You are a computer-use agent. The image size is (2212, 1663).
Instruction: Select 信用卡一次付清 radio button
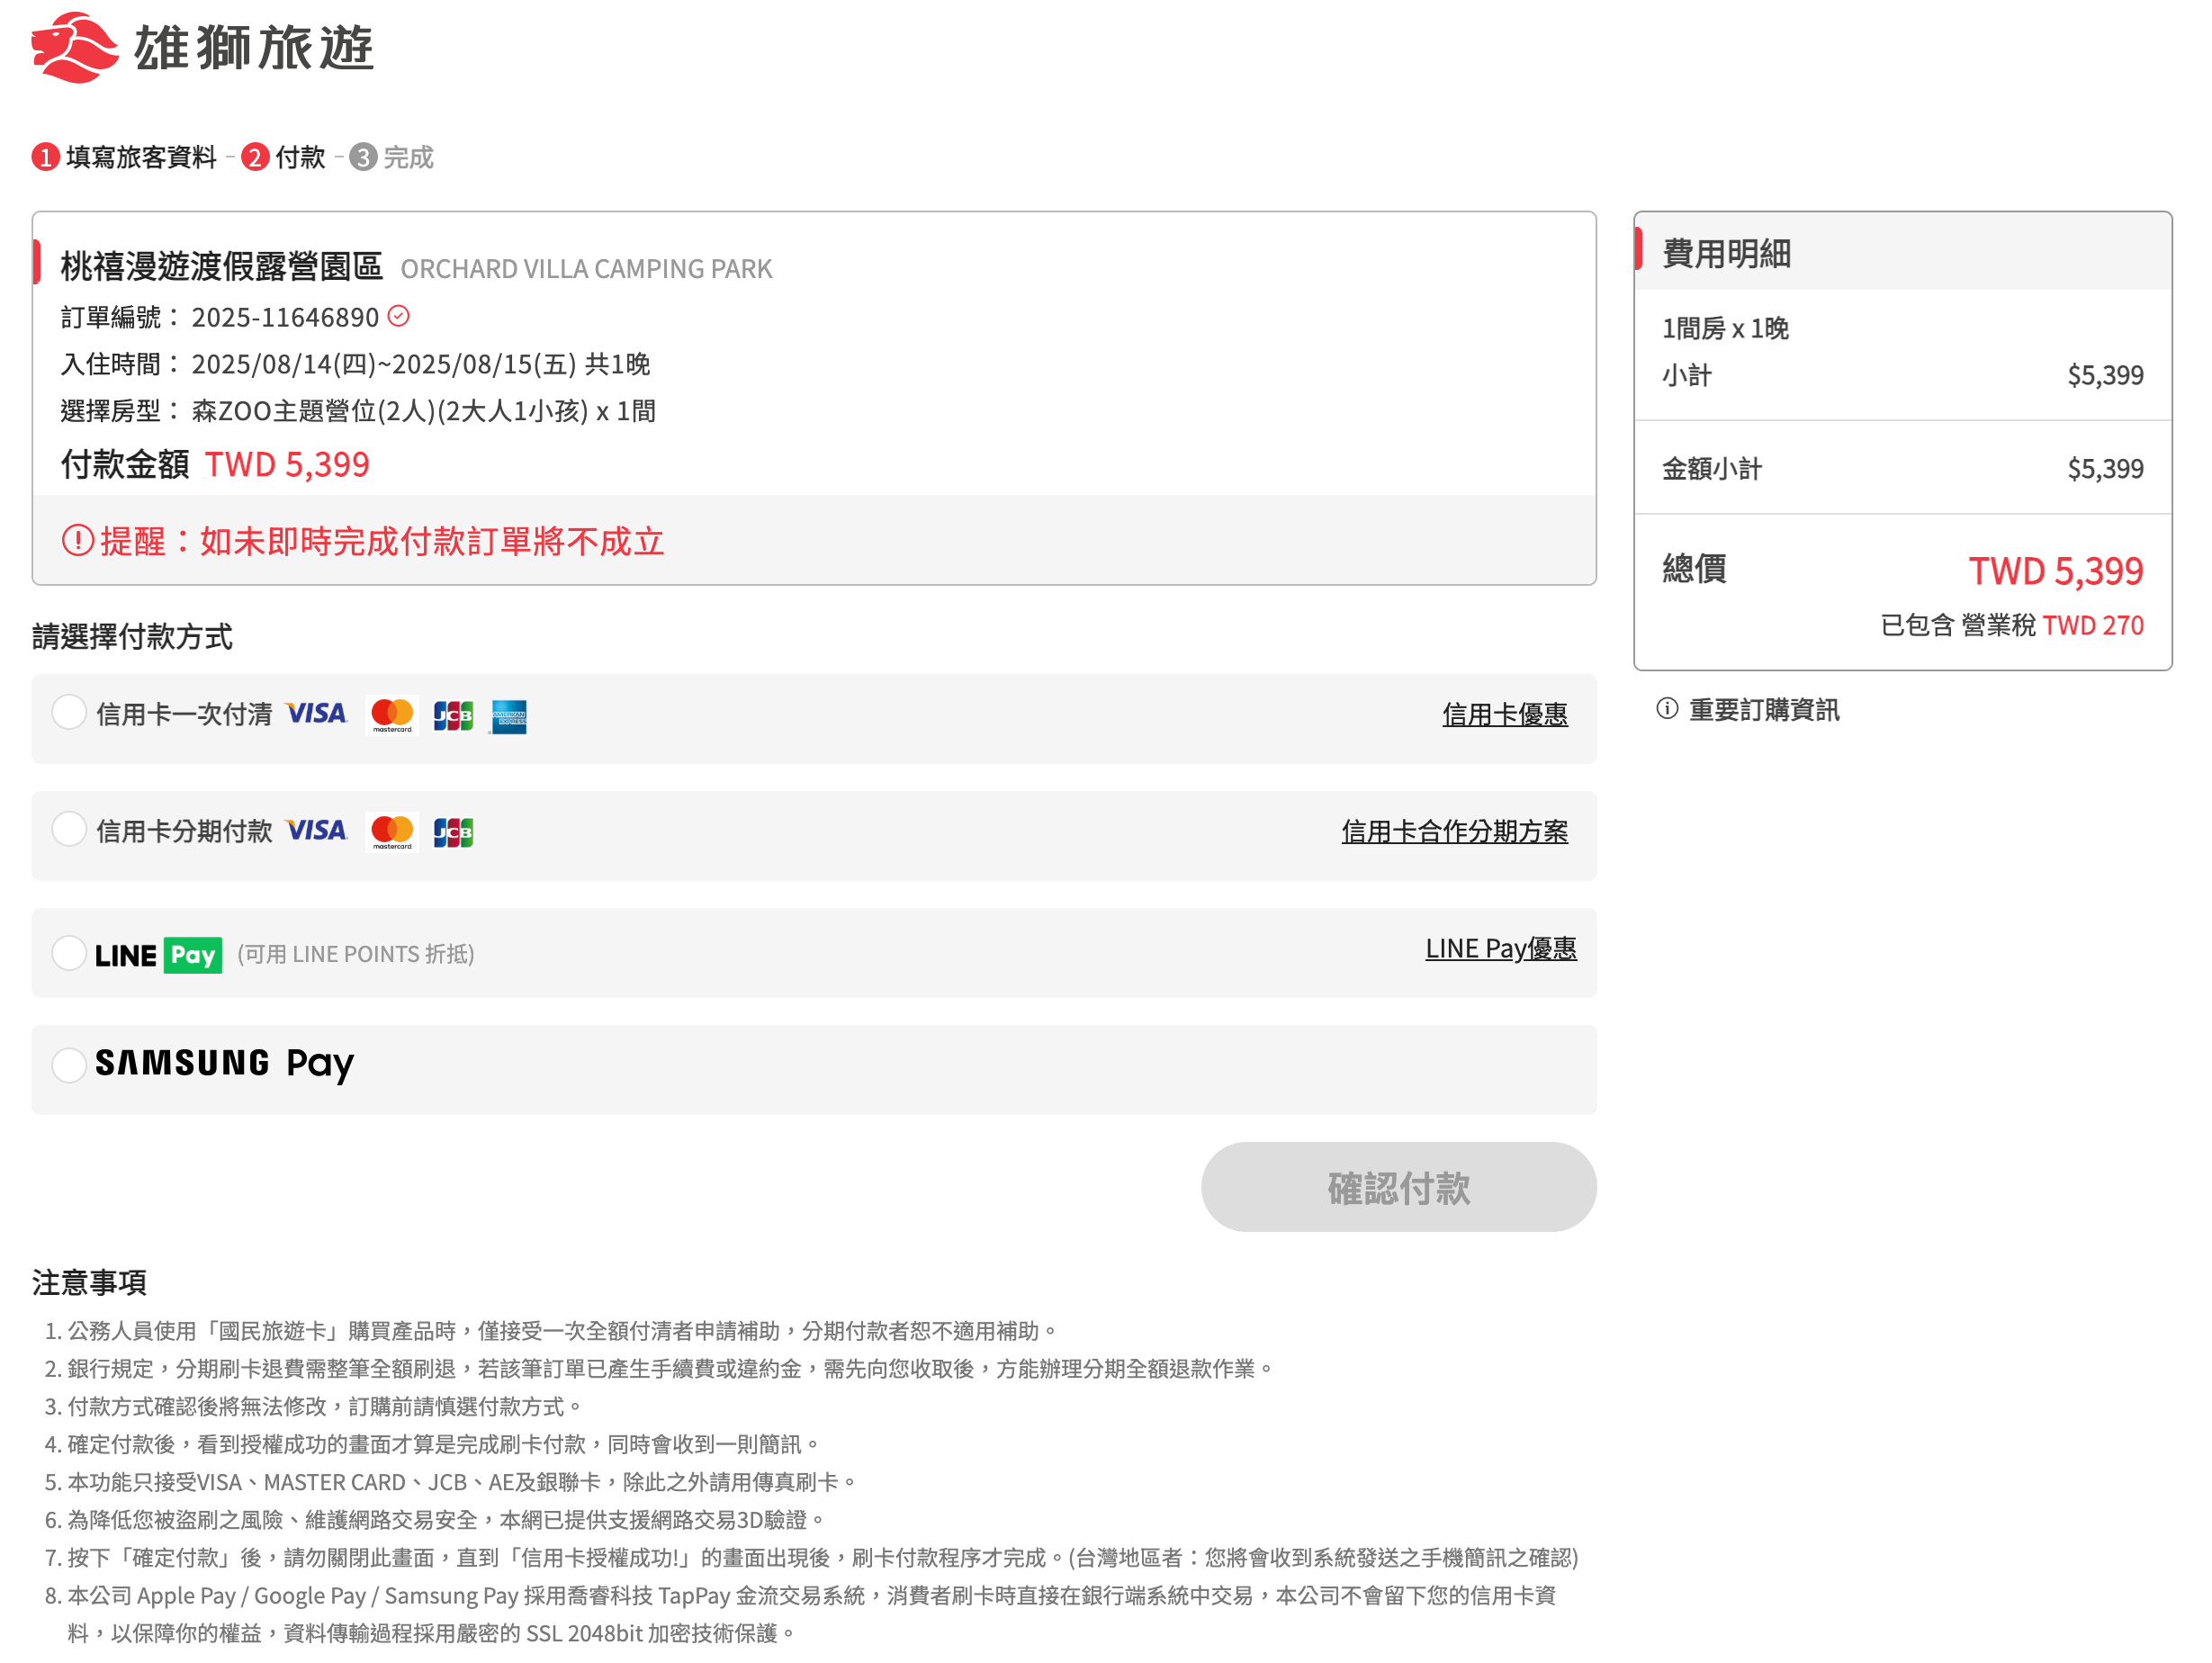pos(69,713)
